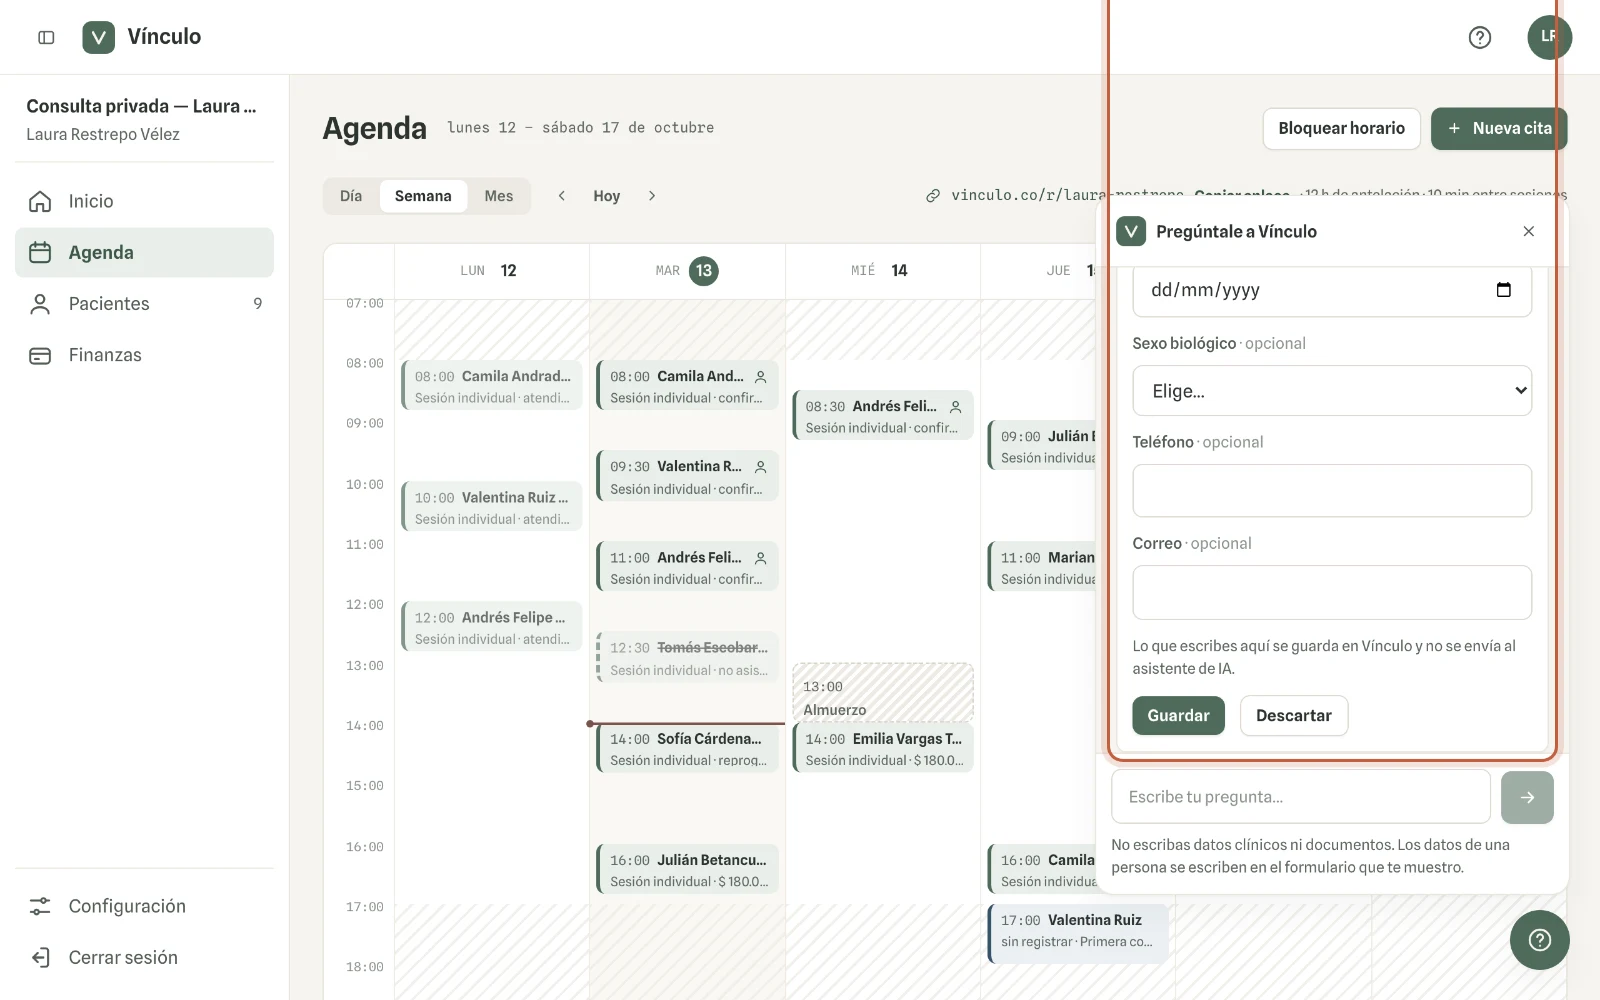This screenshot has width=1600, height=1000.
Task: Open Tuesday 11:00 Andrés Feli appointment
Action: tap(687, 567)
